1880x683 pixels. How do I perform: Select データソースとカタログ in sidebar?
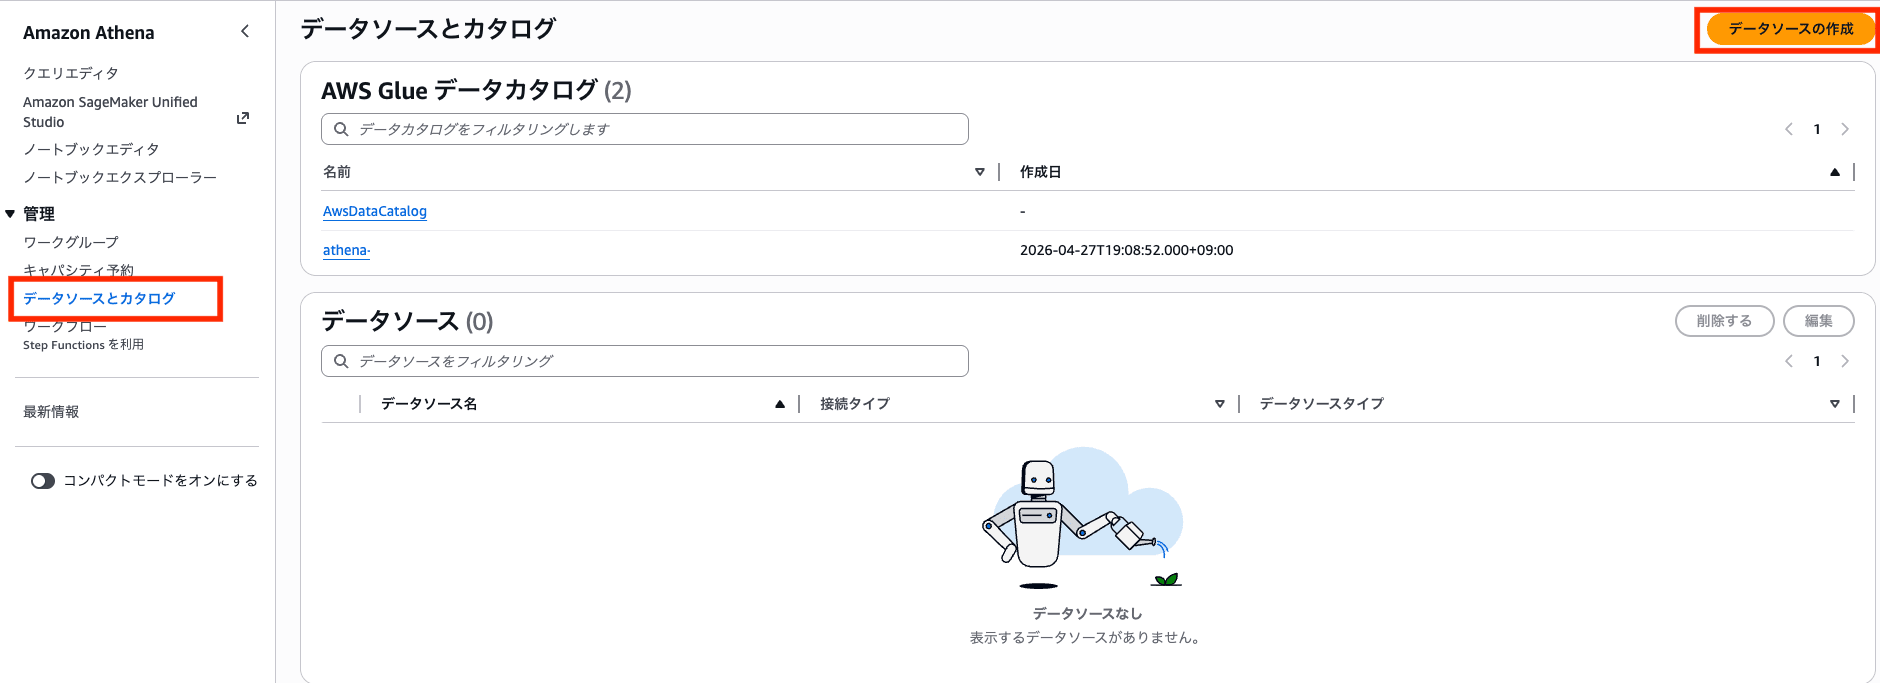pos(99,298)
